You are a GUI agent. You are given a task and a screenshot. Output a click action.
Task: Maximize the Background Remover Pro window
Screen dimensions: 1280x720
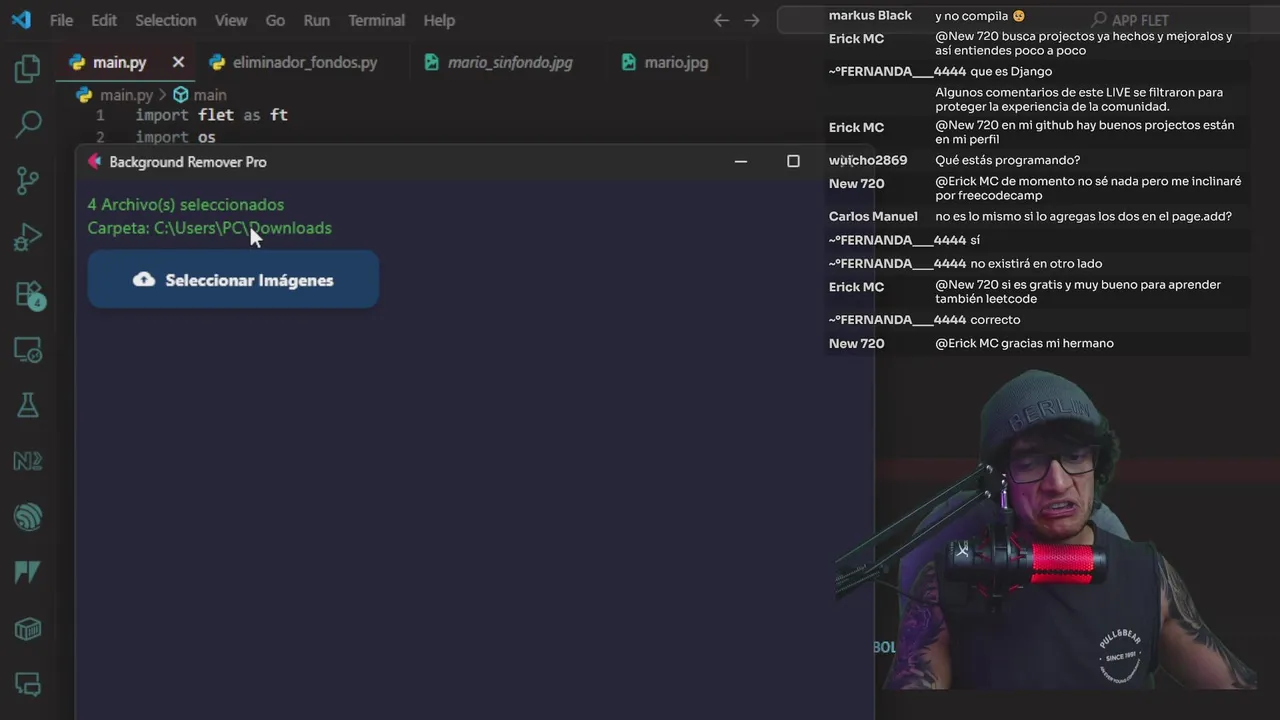(793, 161)
